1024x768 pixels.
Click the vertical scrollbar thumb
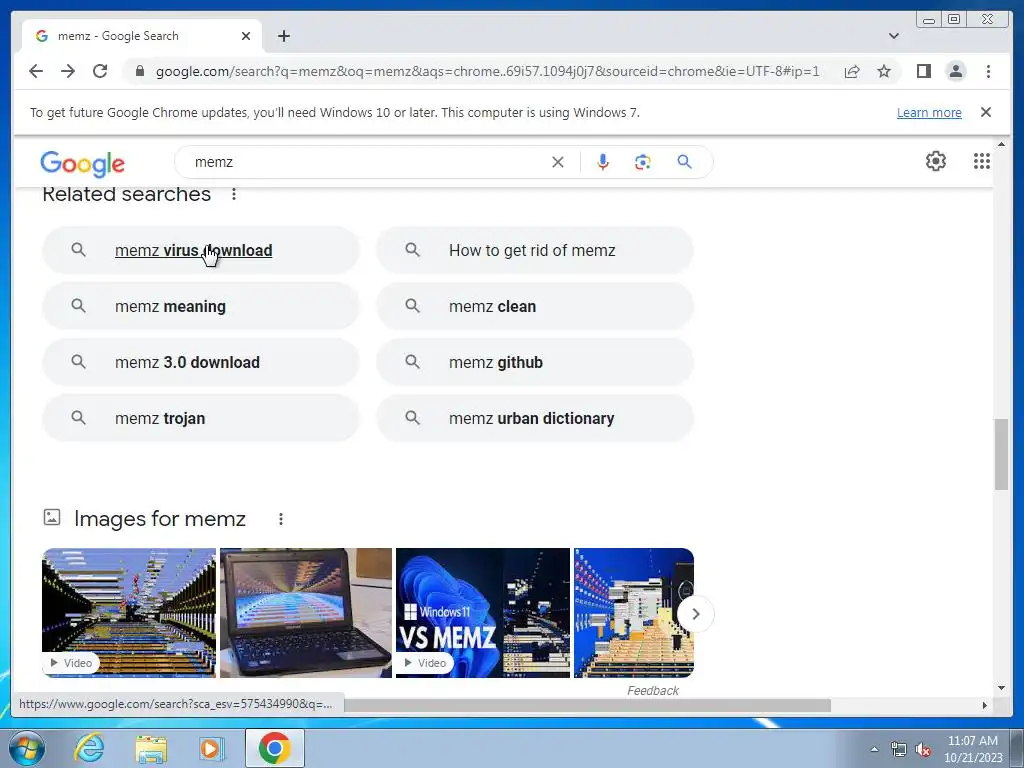(1001, 454)
